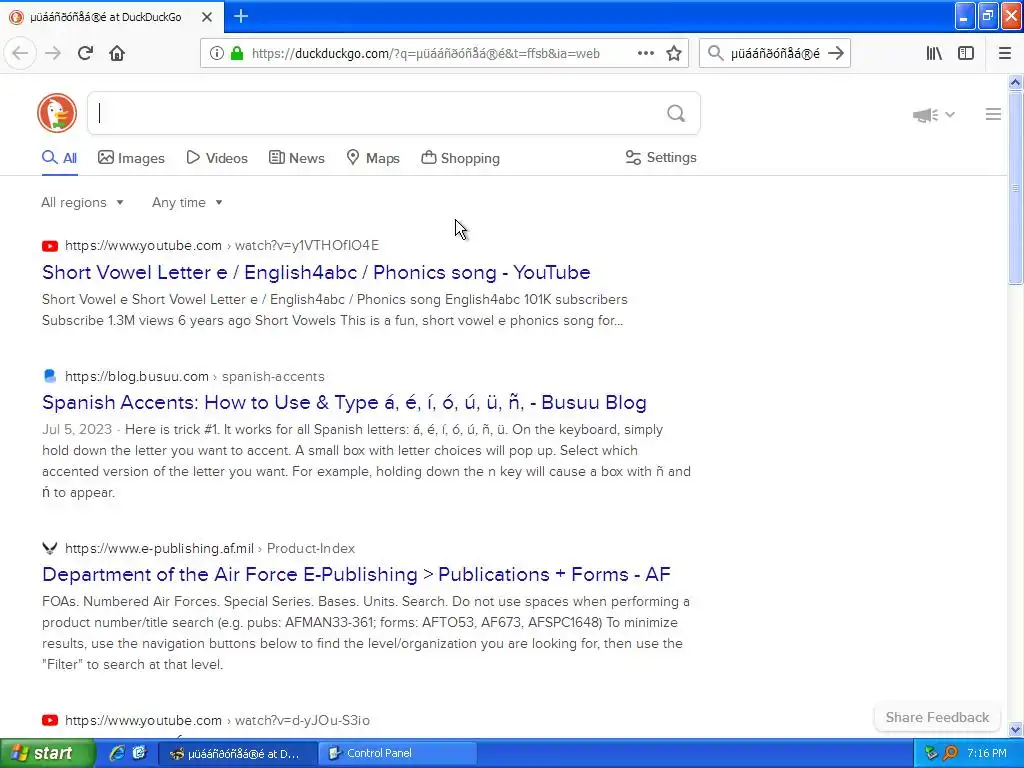Go back to the previous page

[x=20, y=53]
